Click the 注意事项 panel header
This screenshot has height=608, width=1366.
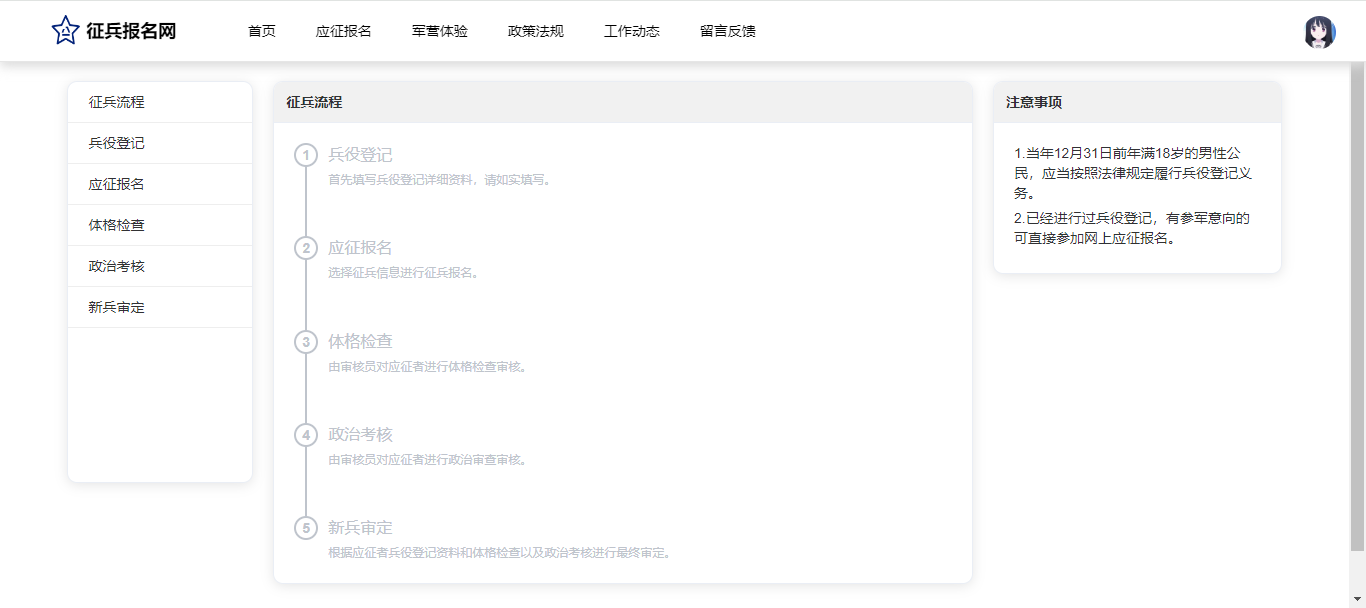click(x=1137, y=102)
